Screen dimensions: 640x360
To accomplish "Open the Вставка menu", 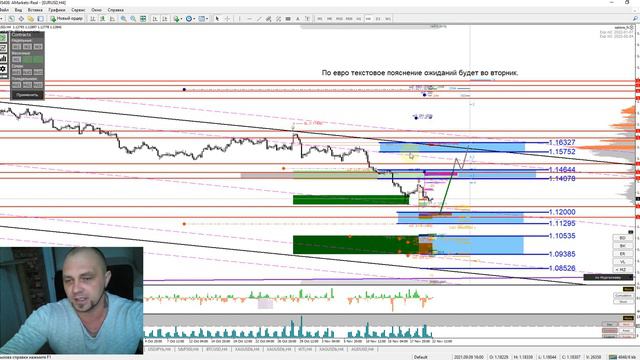I will pos(35,10).
